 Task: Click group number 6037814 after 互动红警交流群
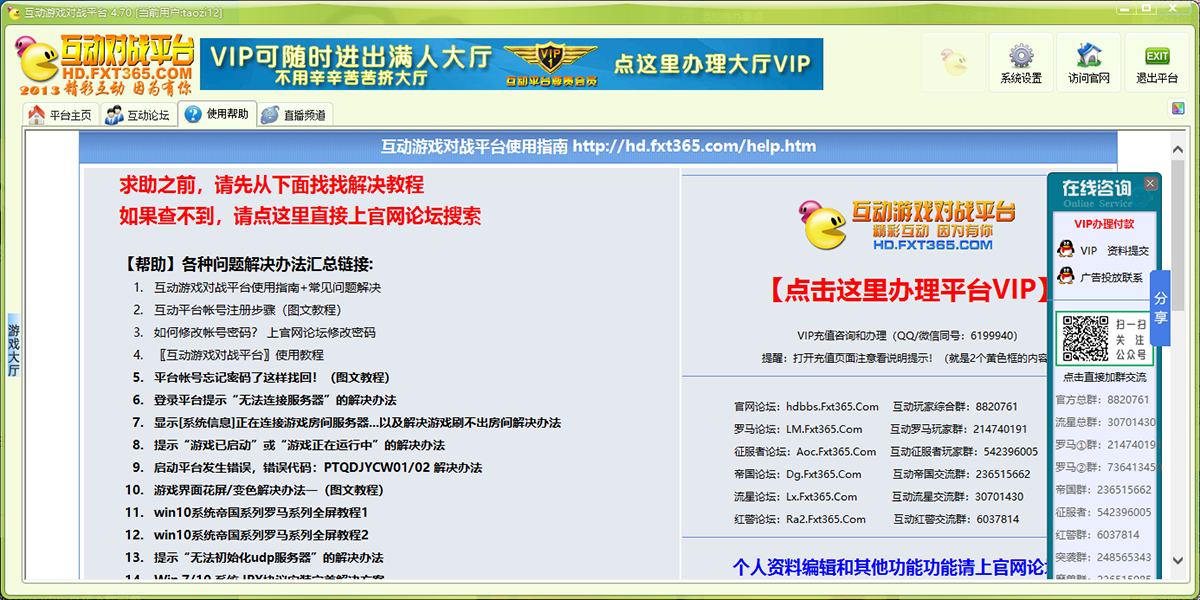pyautogui.click(x=997, y=520)
